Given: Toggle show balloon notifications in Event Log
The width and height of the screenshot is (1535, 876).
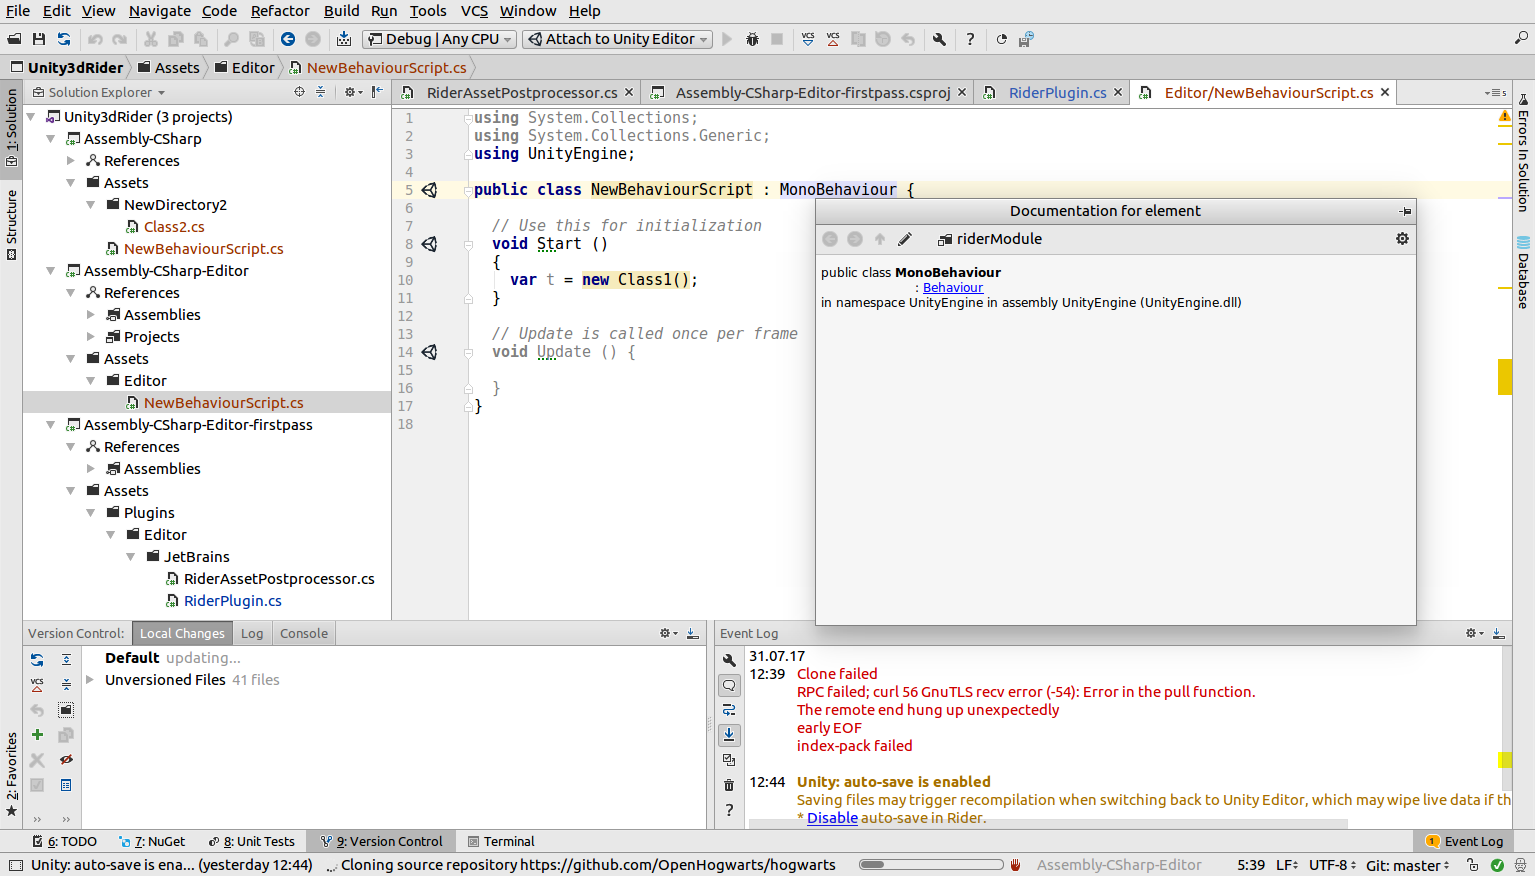Looking at the screenshot, I should click(x=729, y=685).
